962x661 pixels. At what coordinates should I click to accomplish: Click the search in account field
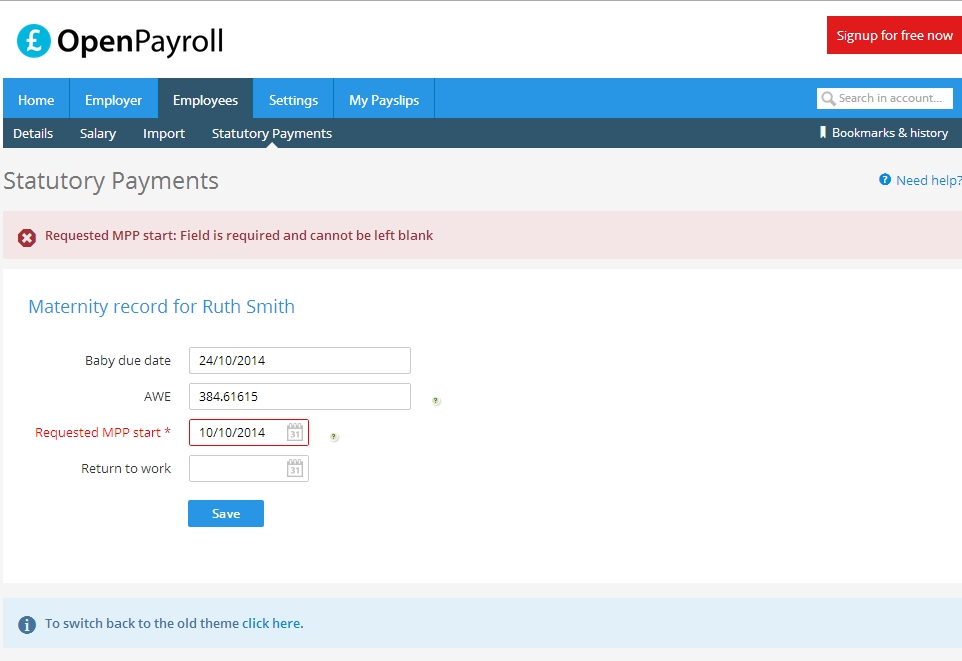point(890,98)
